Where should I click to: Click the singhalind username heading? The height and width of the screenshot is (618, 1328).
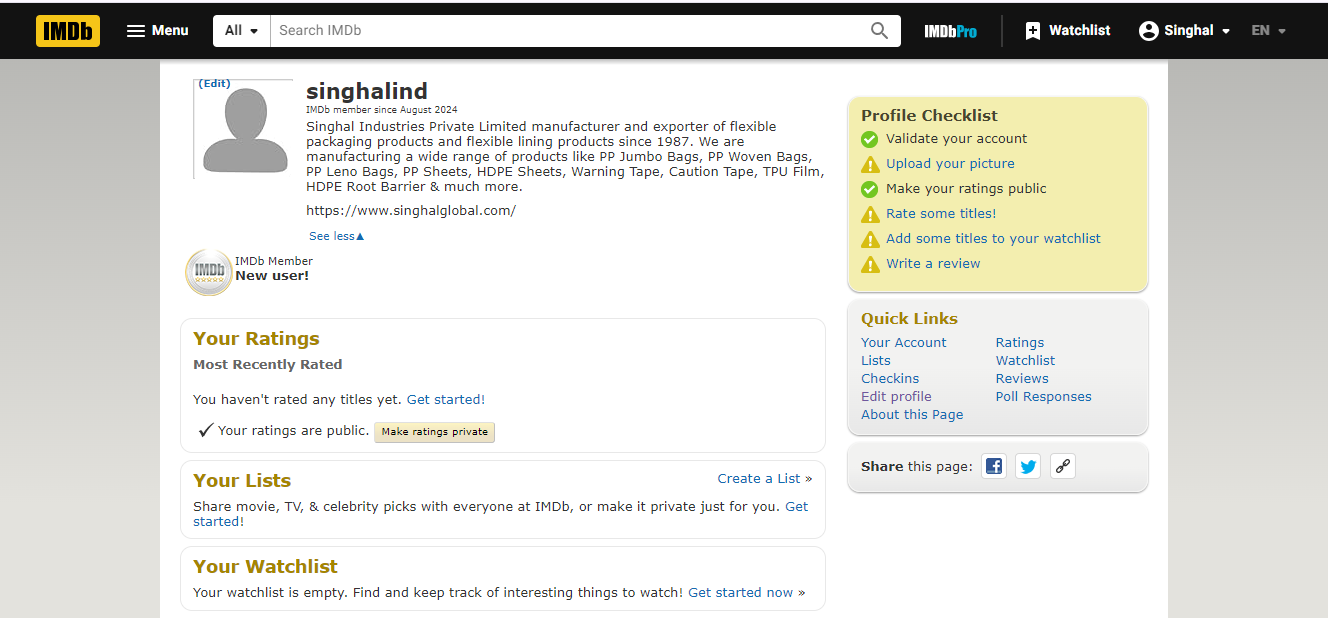[367, 91]
